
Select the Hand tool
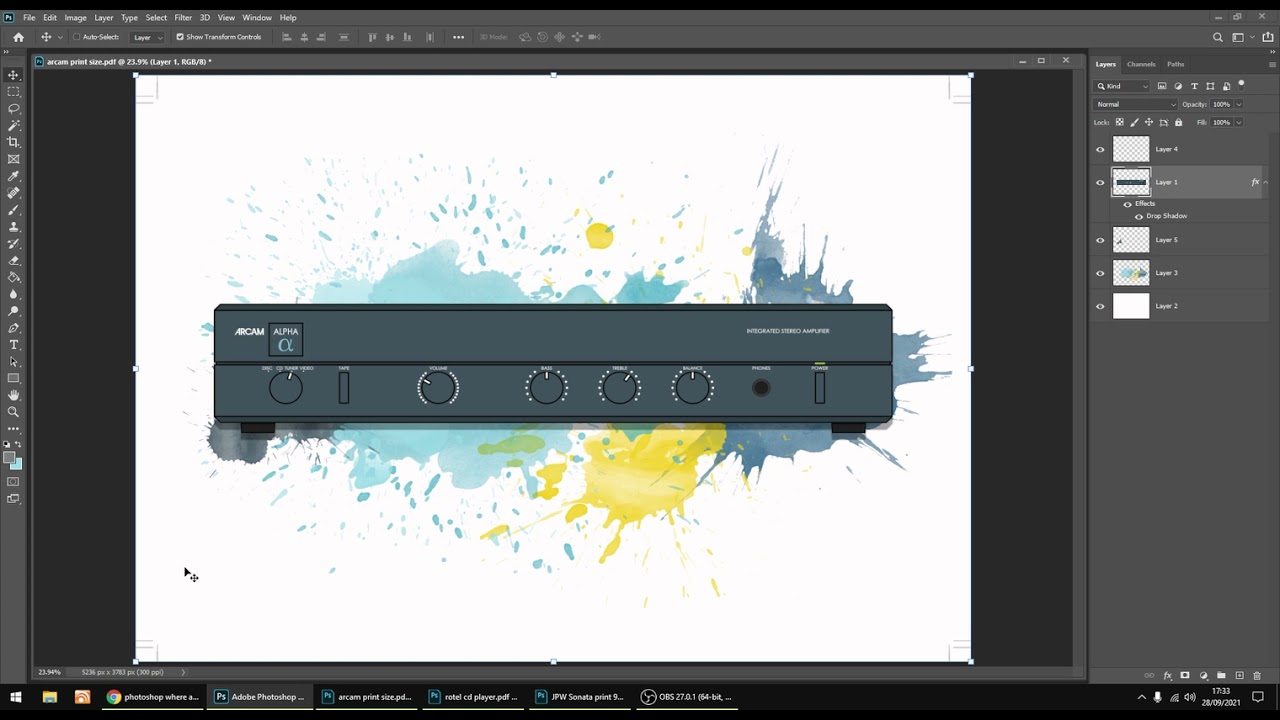click(x=13, y=395)
